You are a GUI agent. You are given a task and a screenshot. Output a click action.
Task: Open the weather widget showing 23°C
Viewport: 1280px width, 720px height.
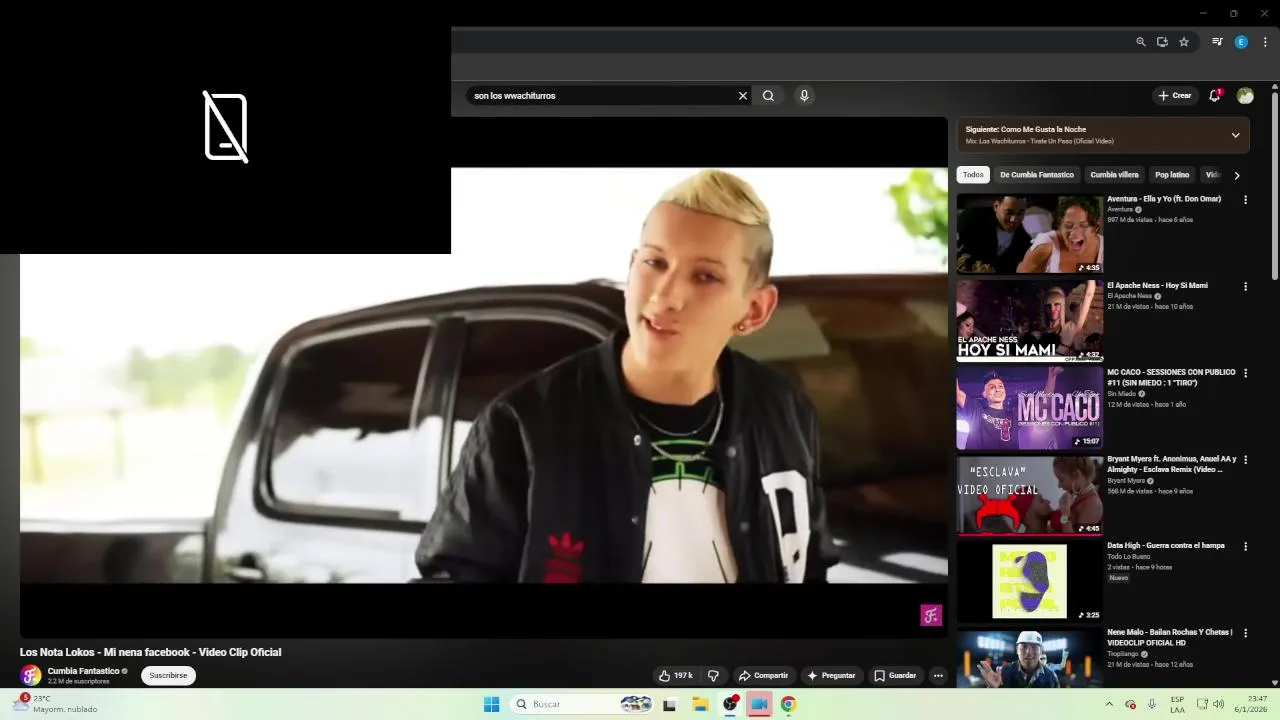57,704
